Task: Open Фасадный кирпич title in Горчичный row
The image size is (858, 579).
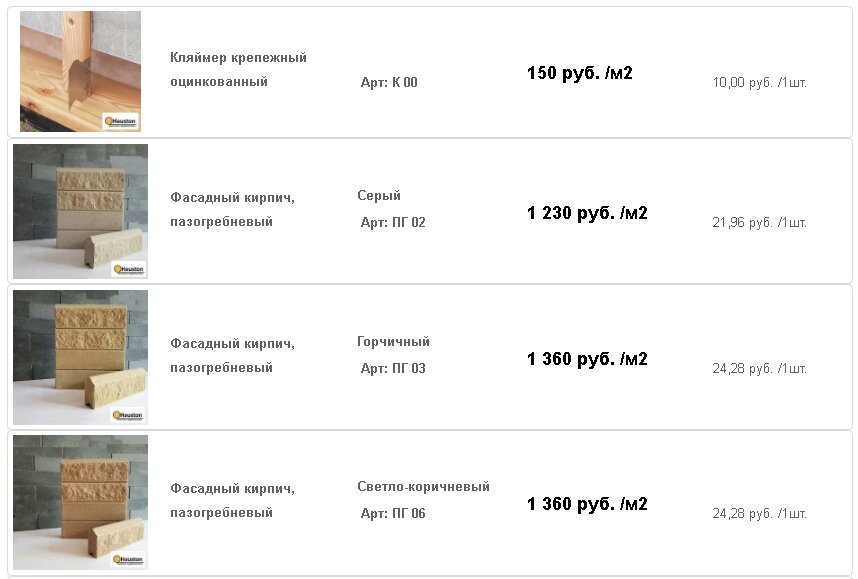Action: tap(233, 355)
